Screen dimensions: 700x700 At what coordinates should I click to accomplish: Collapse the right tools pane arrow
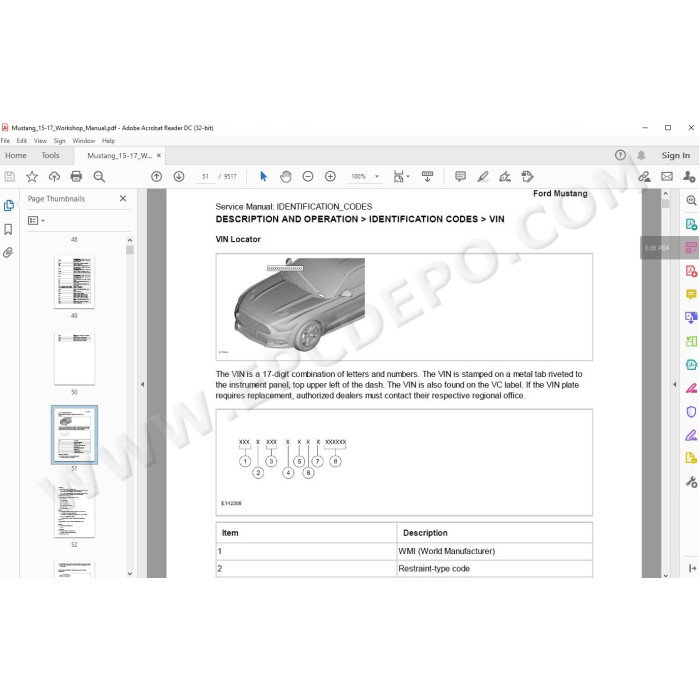click(675, 384)
